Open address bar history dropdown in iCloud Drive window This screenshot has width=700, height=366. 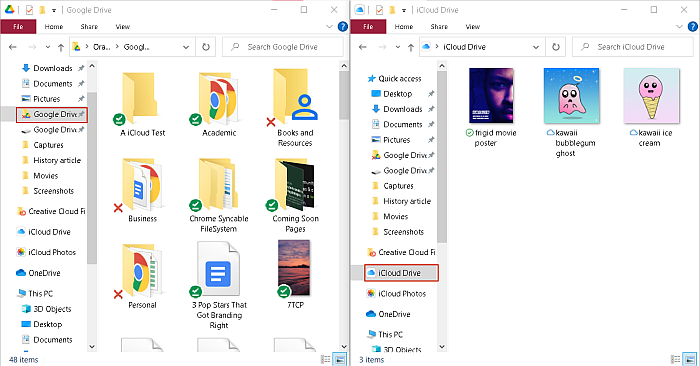536,47
